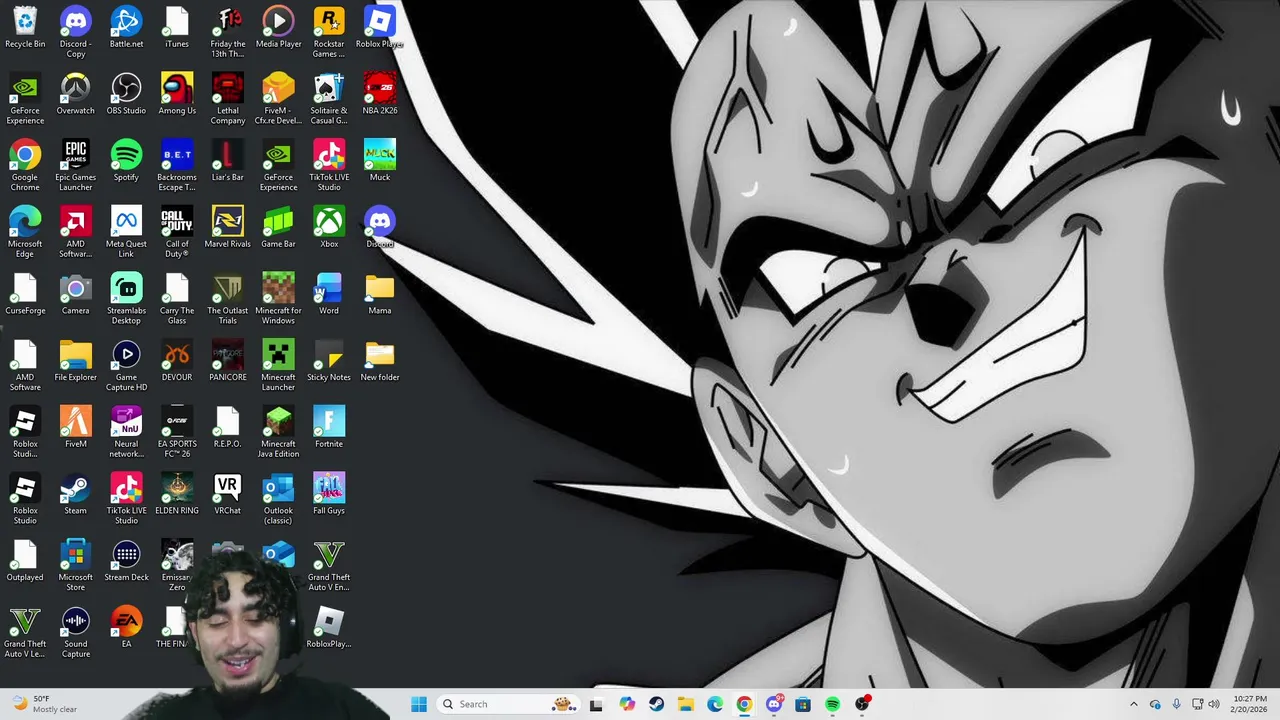Select the Google Chrome desktop shortcut
Image resolution: width=1280 pixels, height=720 pixels.
coord(25,167)
